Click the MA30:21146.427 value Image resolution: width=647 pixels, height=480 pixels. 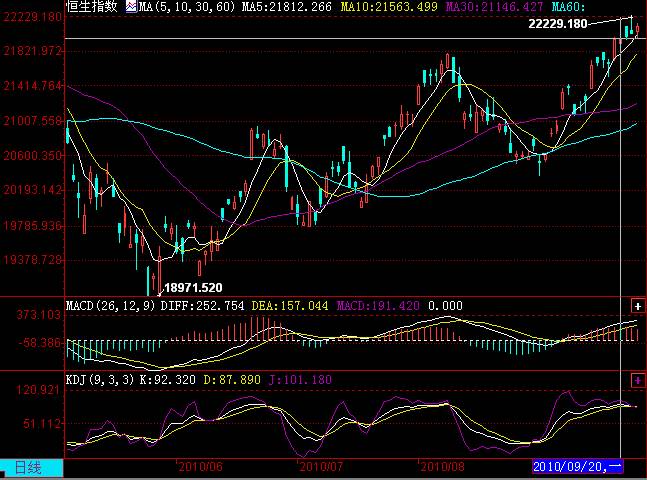tap(495, 7)
